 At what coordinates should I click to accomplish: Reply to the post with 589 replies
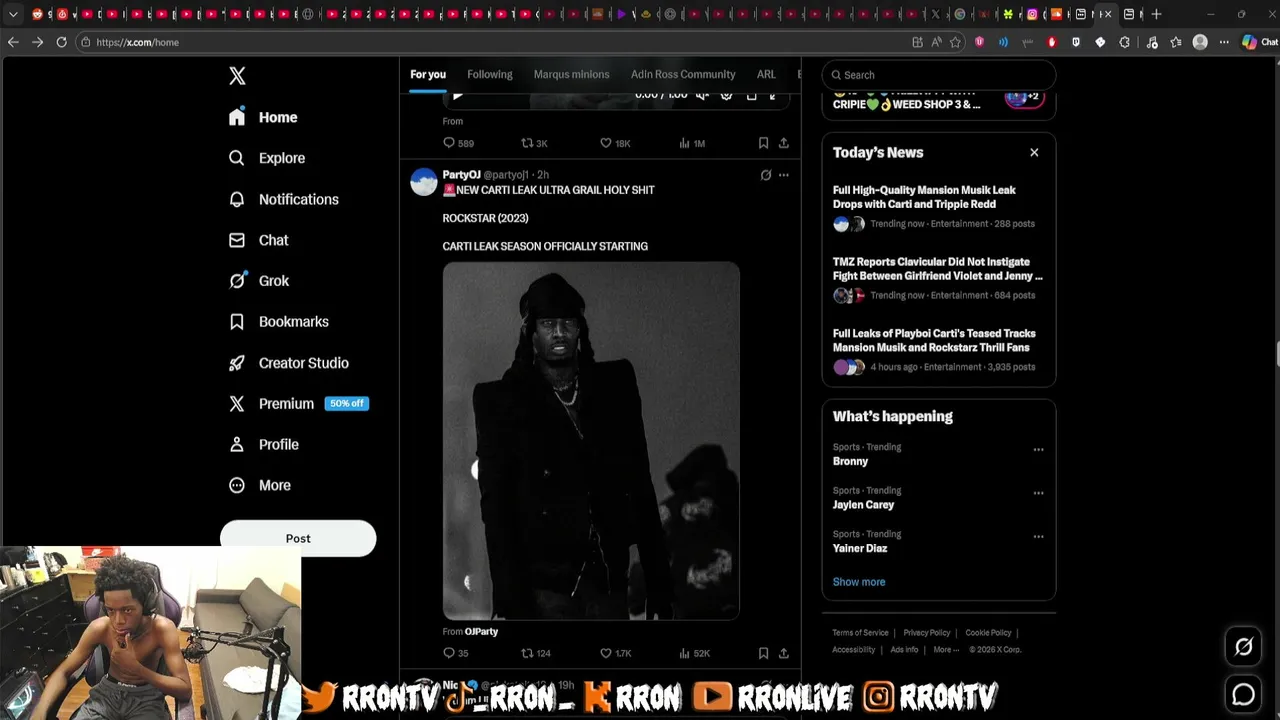(458, 143)
